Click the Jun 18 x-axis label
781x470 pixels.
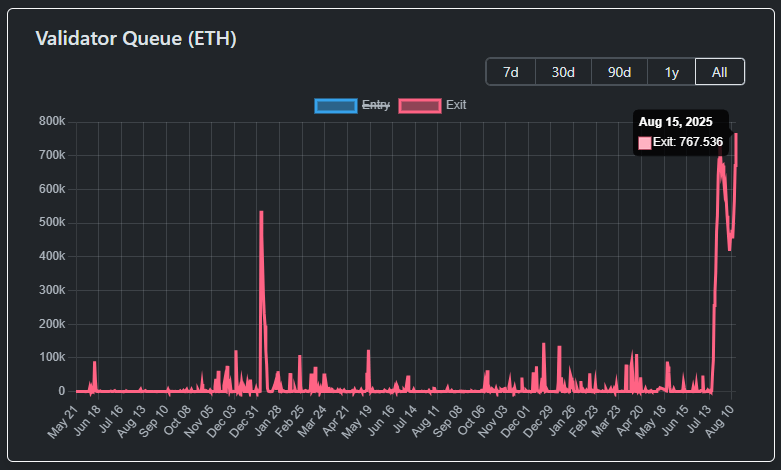(87, 420)
